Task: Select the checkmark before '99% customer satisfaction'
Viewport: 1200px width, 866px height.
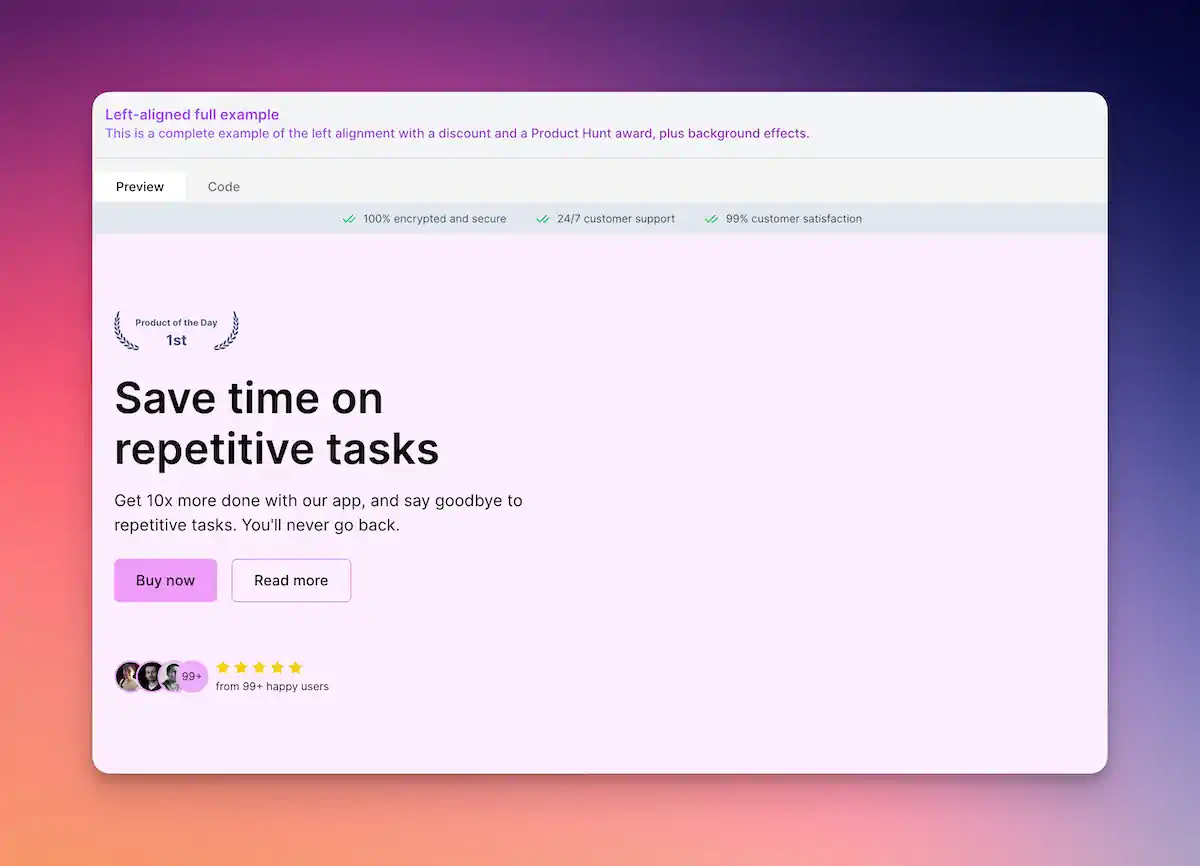Action: coord(711,218)
